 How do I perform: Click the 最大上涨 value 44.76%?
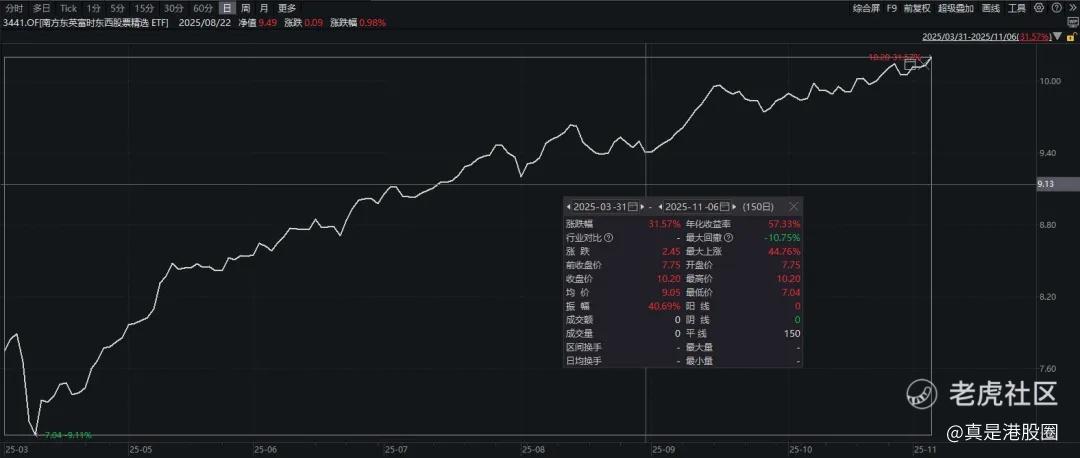(785, 251)
